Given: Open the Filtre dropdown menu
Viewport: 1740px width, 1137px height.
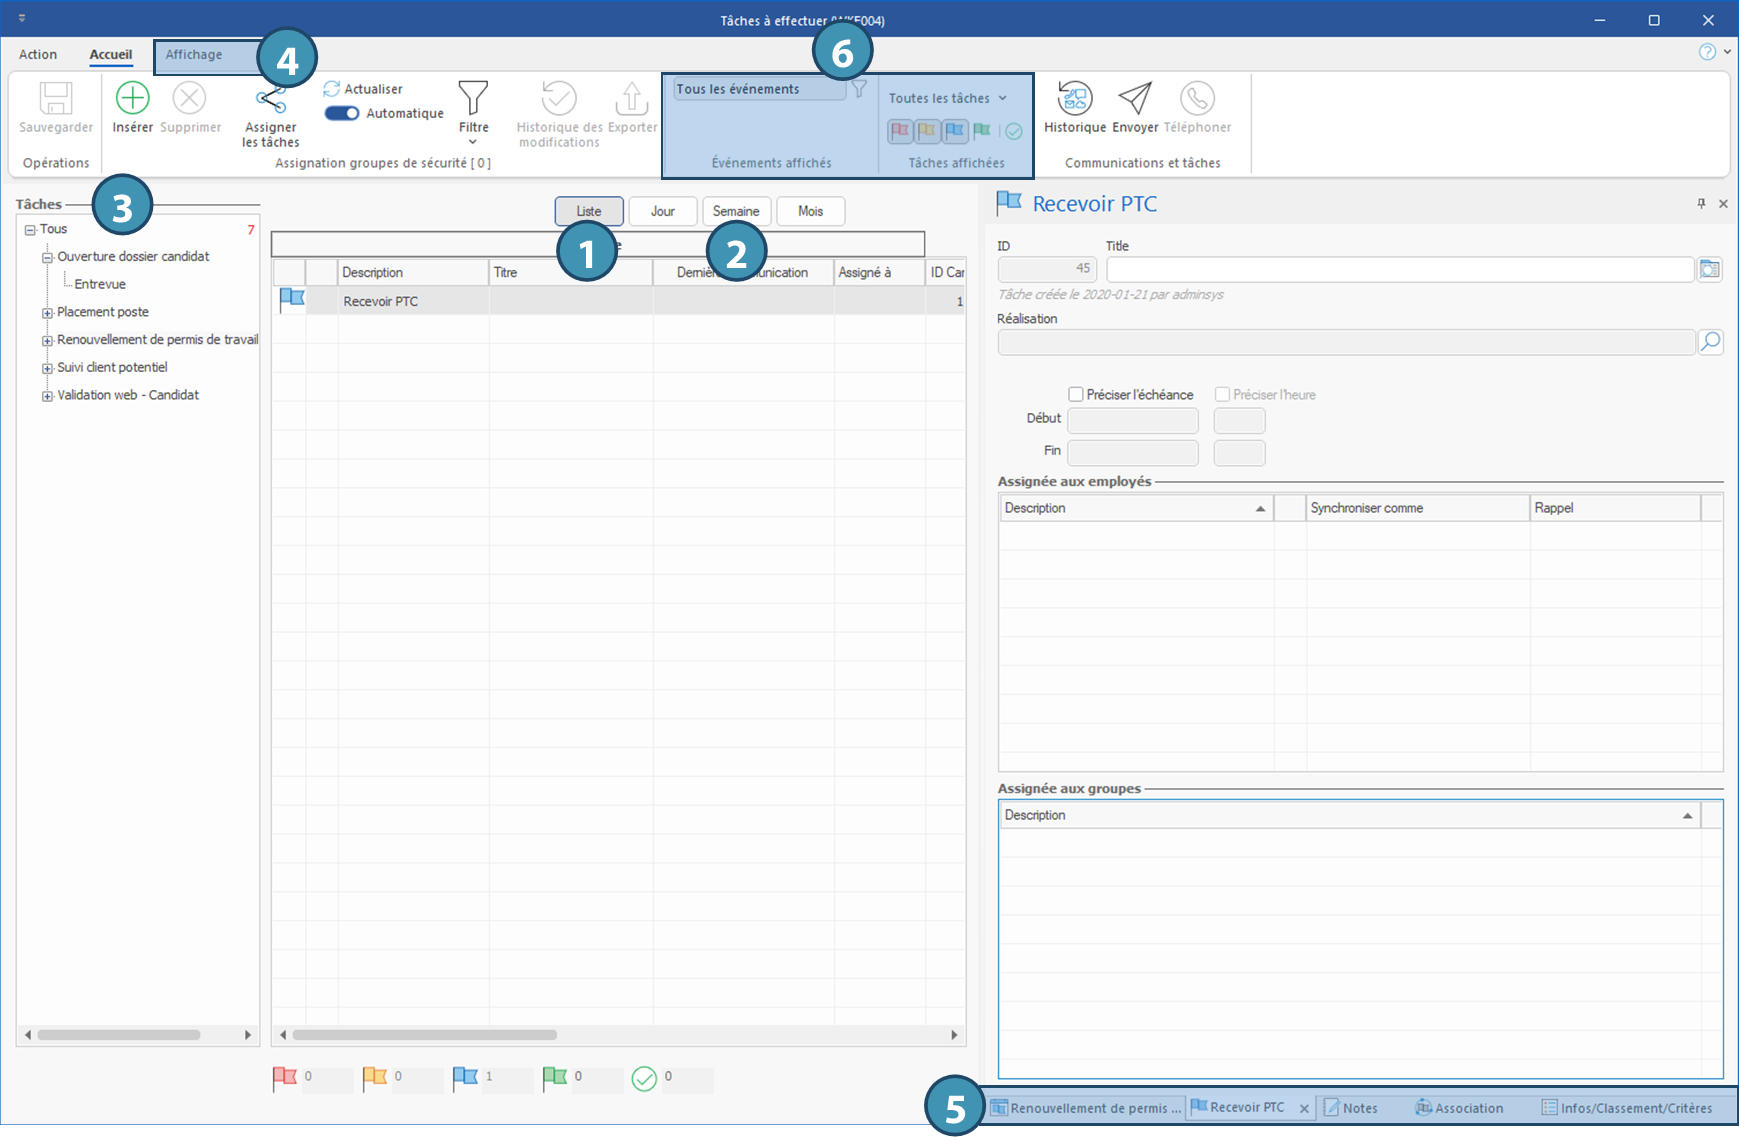Looking at the screenshot, I should (473, 110).
